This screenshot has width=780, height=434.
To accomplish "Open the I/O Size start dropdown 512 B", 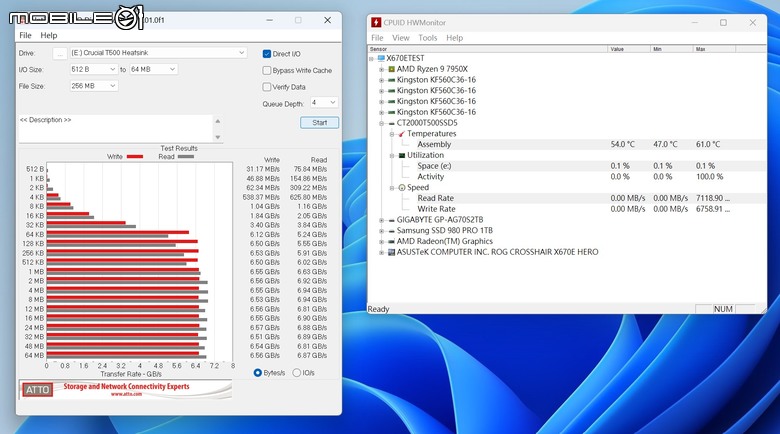I will (x=93, y=69).
